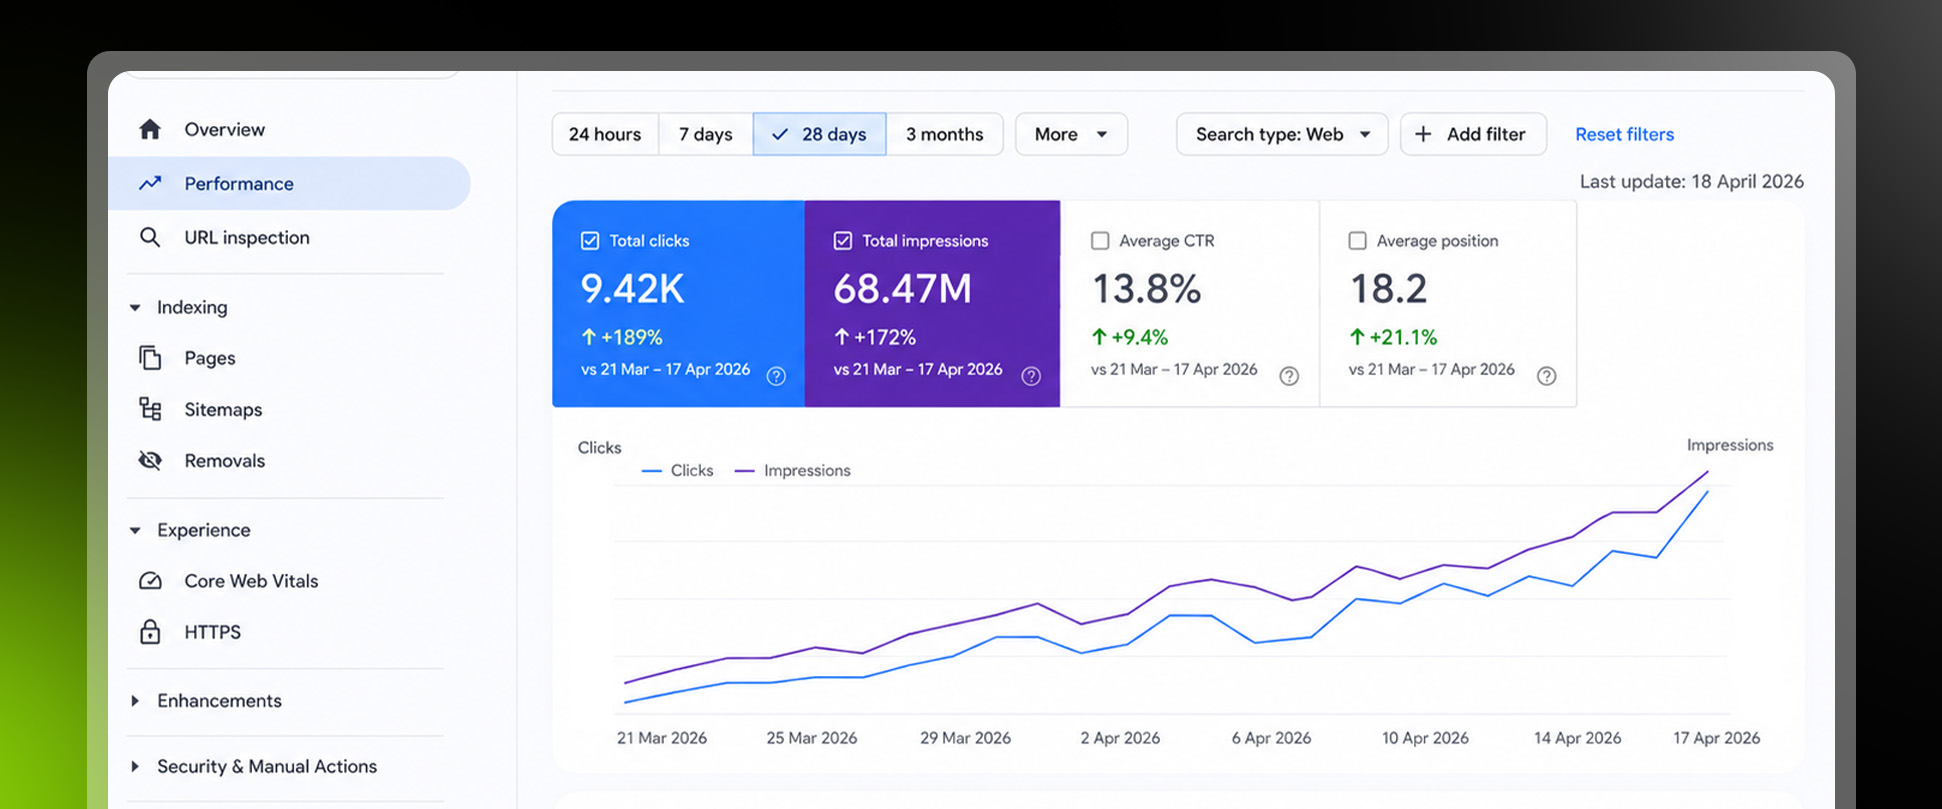Enable the Average position checkbox
The image size is (1942, 809).
[x=1357, y=241]
